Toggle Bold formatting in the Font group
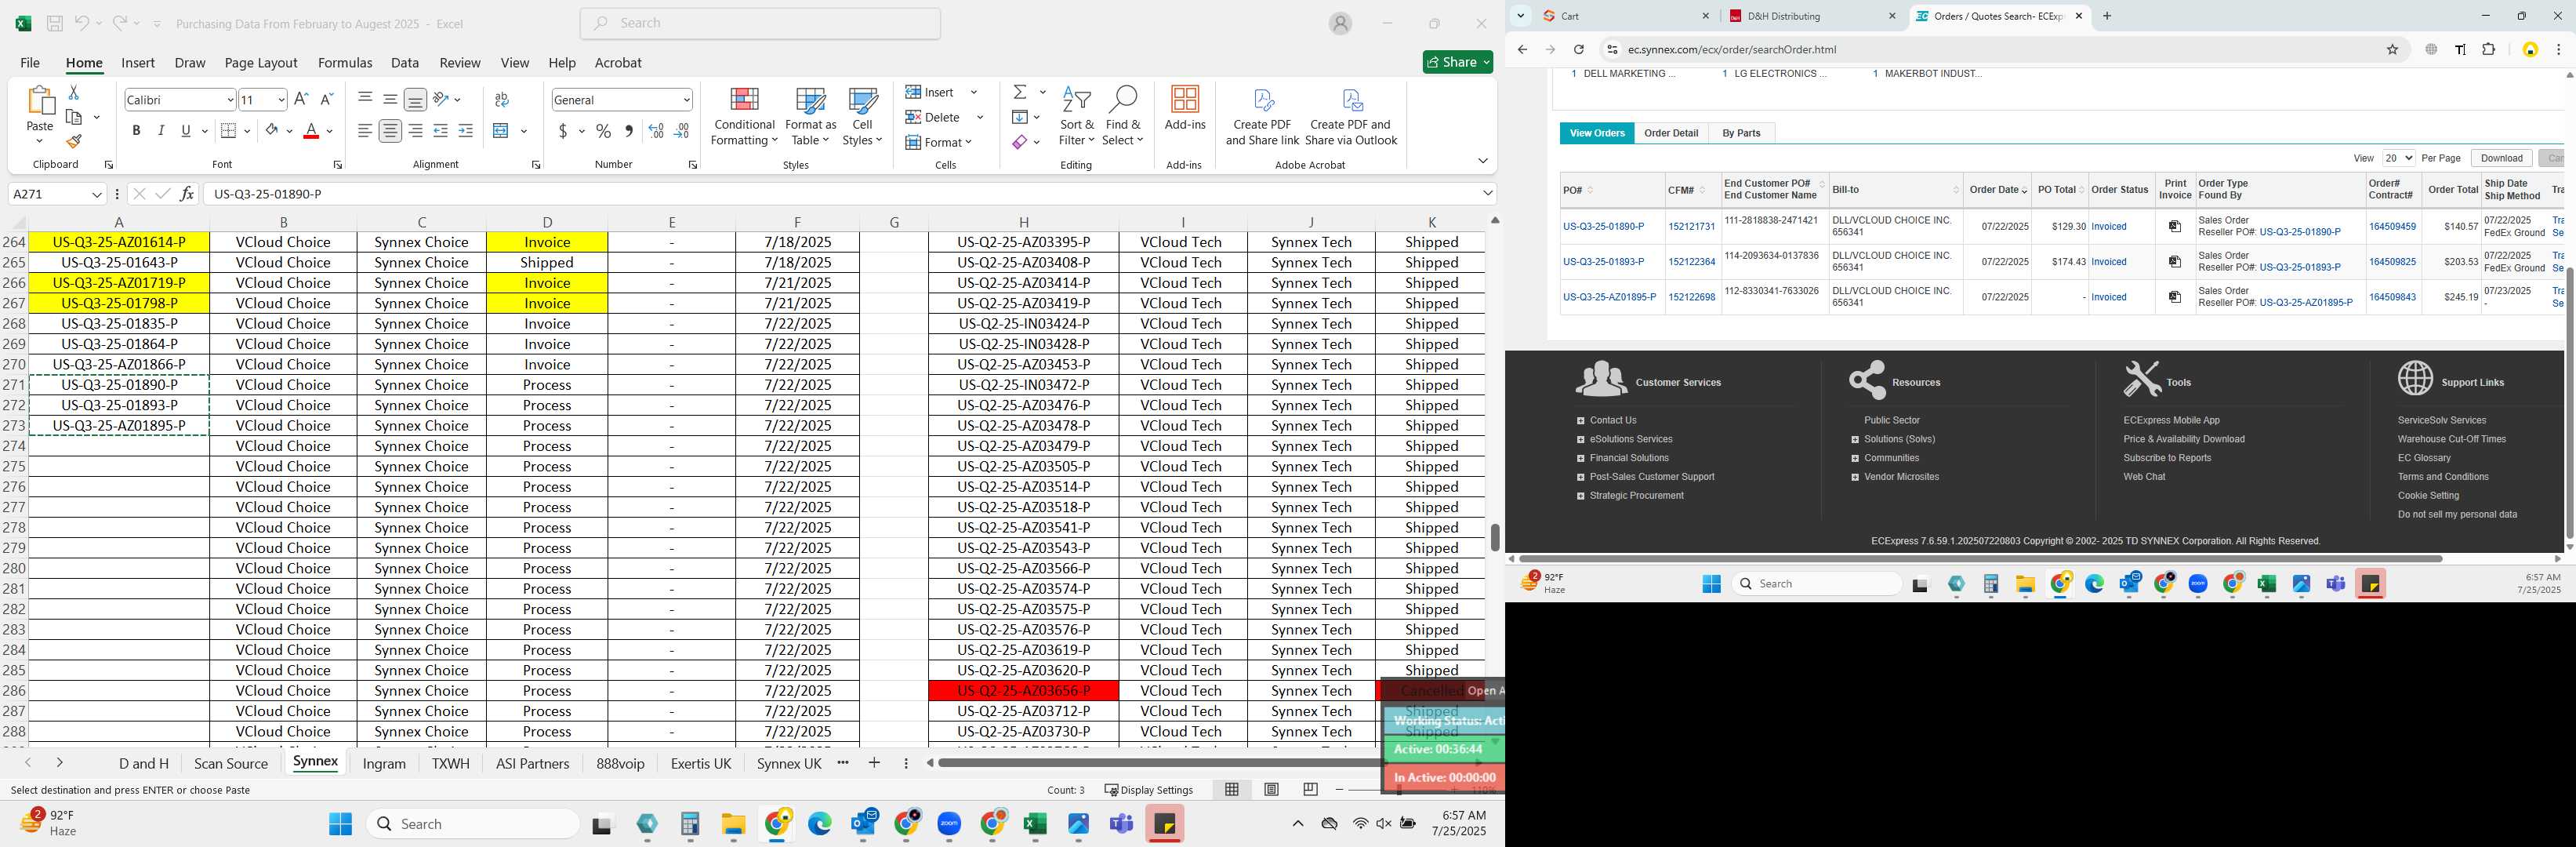2576x847 pixels. (136, 131)
